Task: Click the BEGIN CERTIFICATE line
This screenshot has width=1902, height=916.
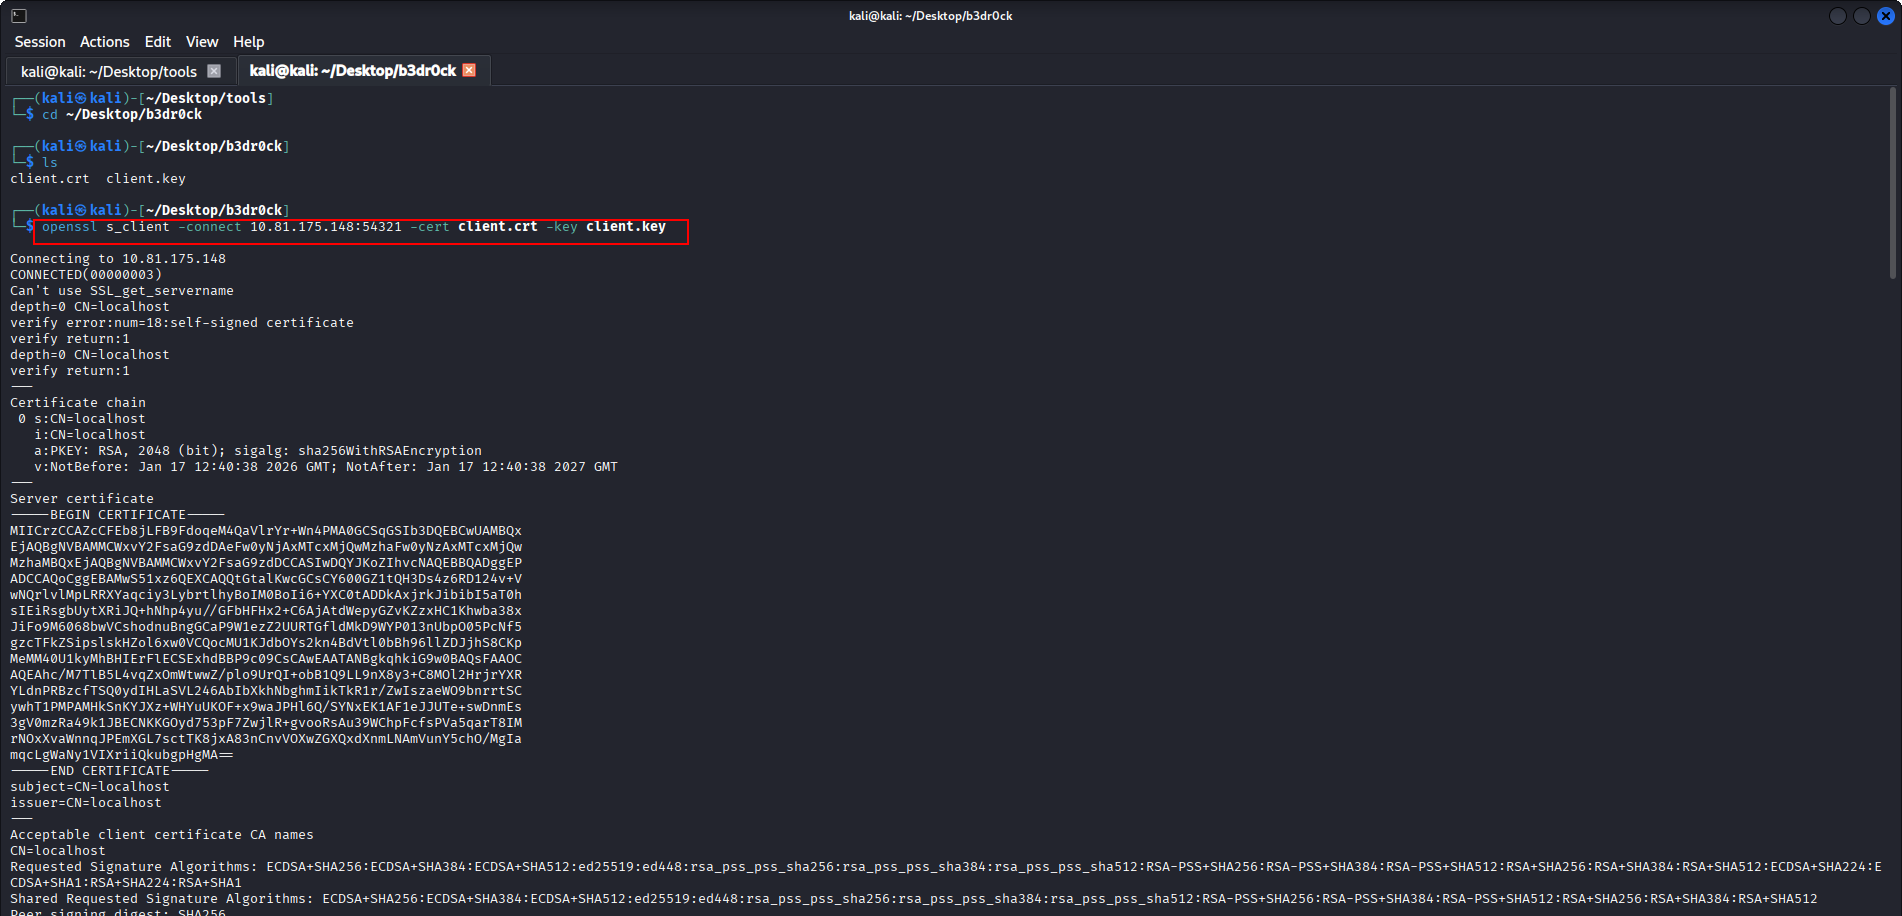Action: click(x=117, y=515)
